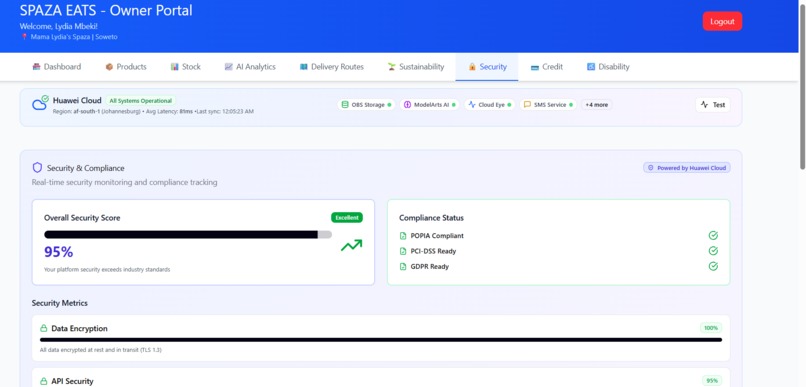
Task: Open the Stock tab
Action: [186, 67]
